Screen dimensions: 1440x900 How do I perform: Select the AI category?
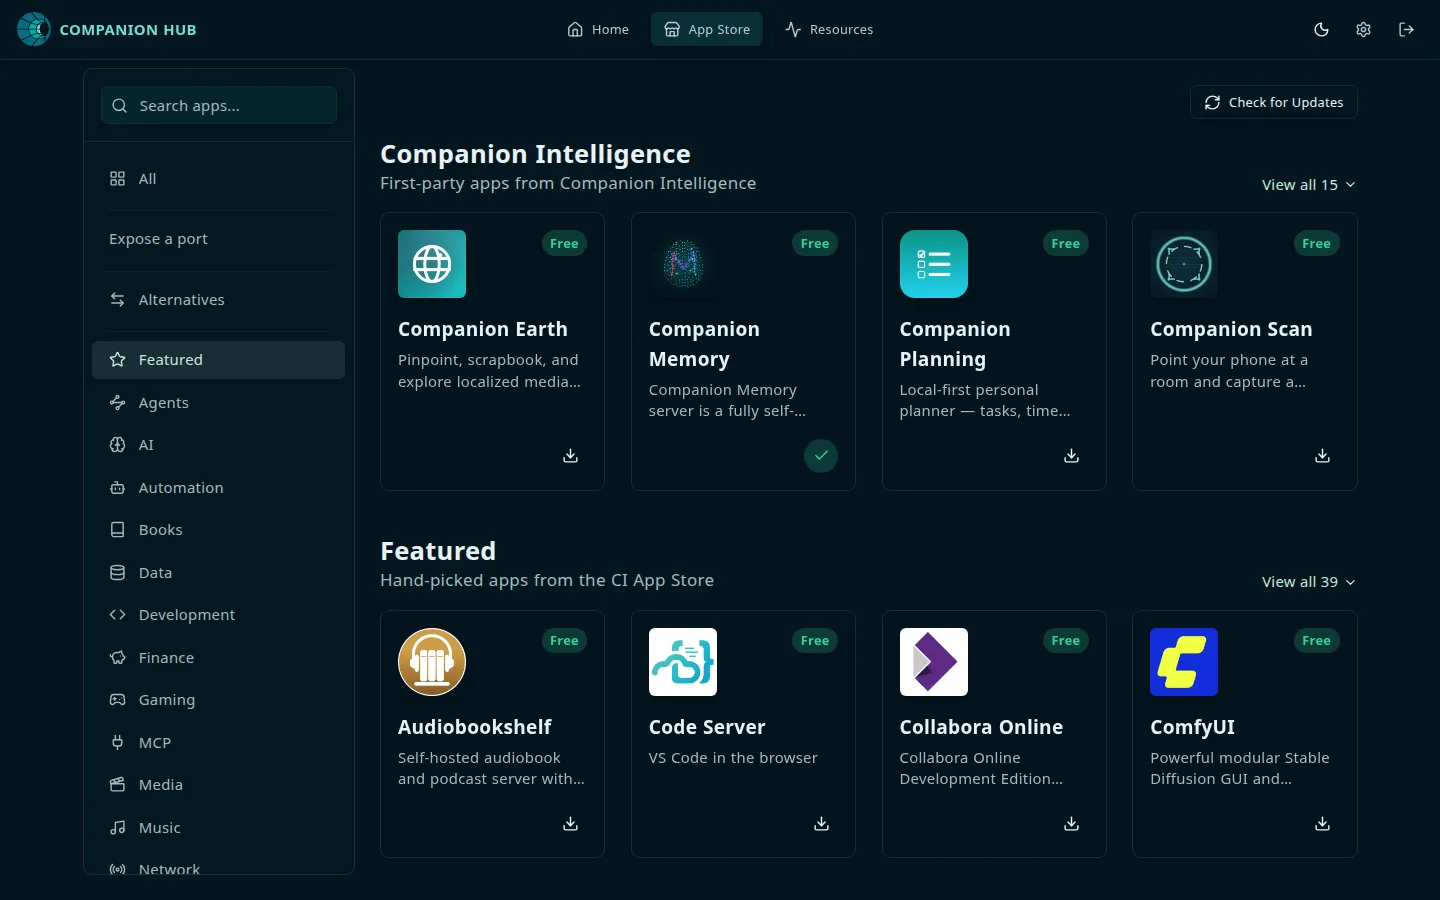(218, 445)
